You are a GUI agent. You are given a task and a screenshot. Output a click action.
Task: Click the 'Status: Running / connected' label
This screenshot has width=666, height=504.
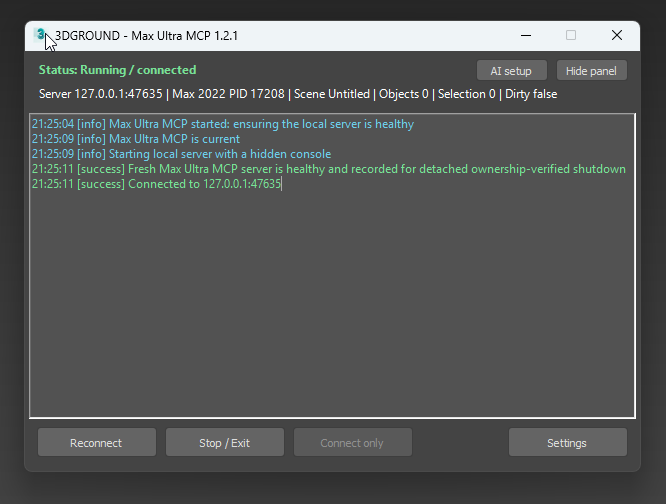coord(118,70)
